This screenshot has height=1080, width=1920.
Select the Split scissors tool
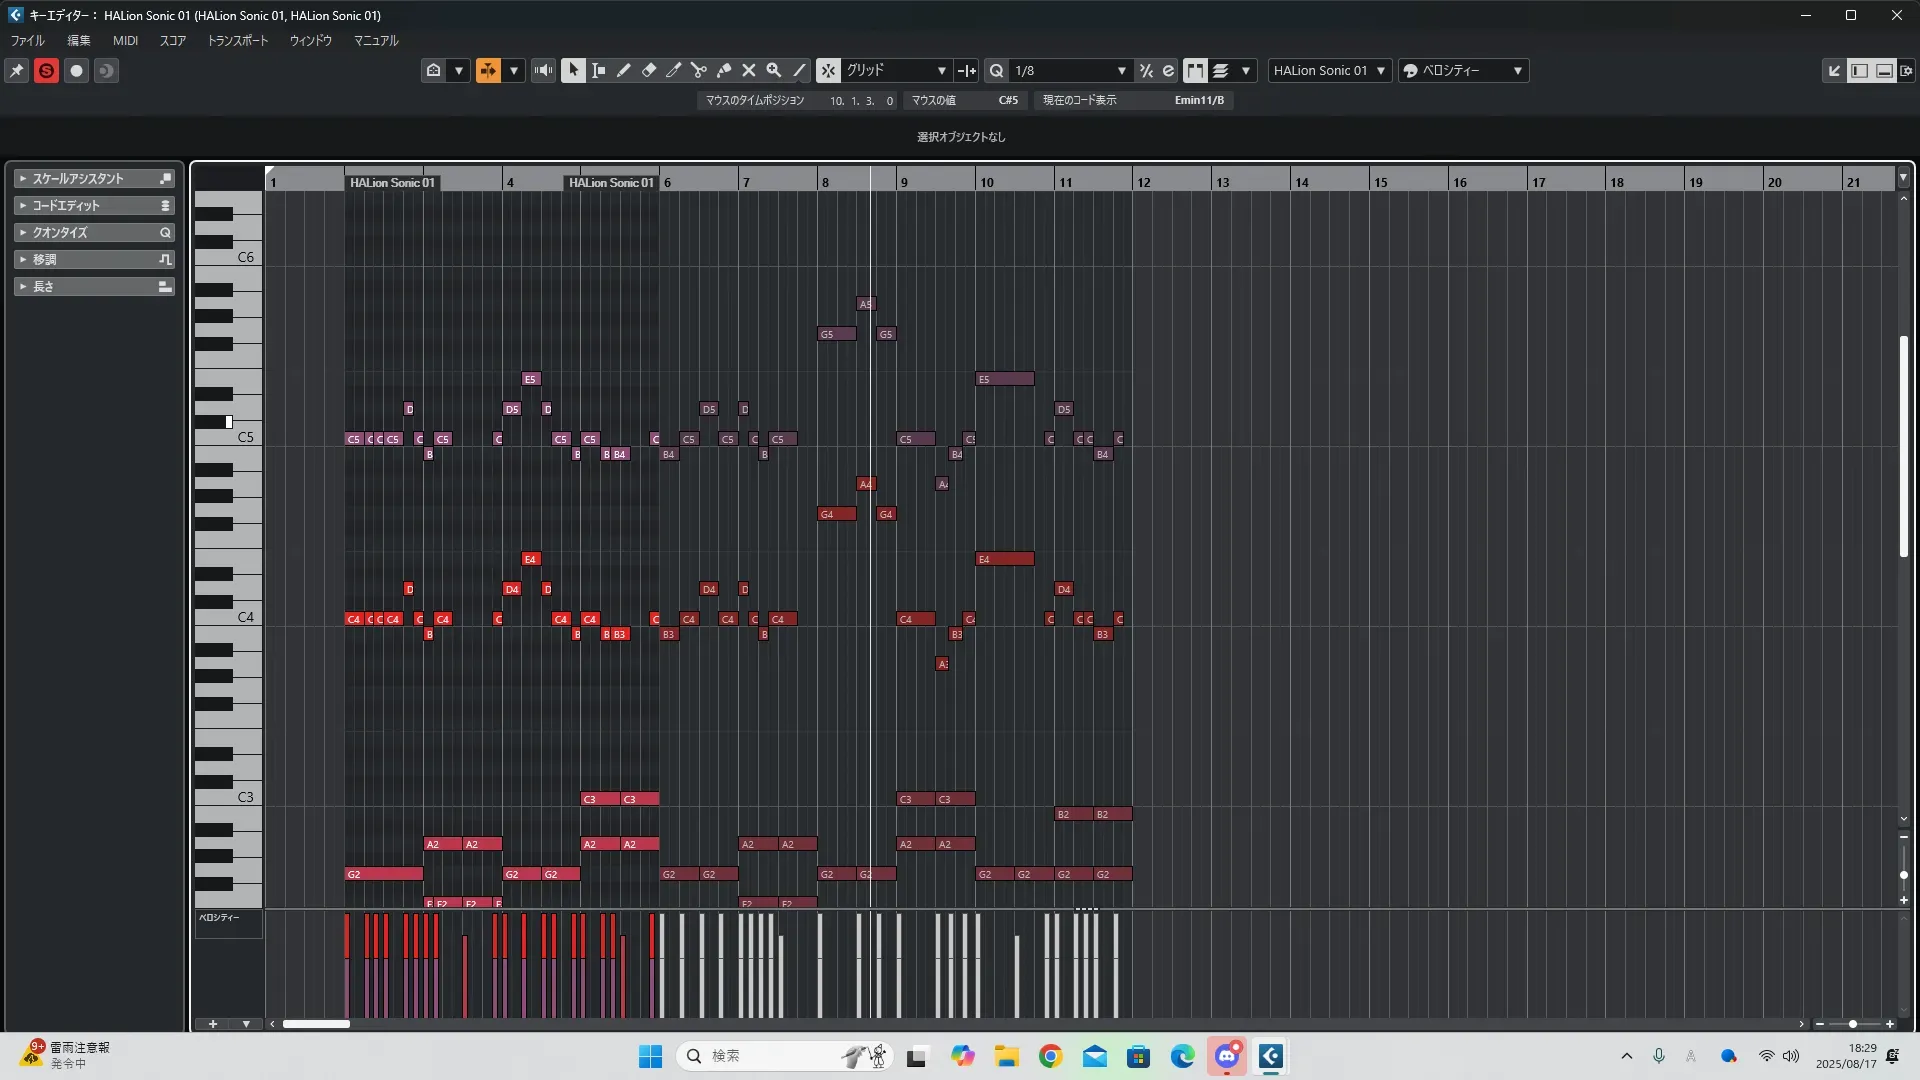[x=698, y=70]
